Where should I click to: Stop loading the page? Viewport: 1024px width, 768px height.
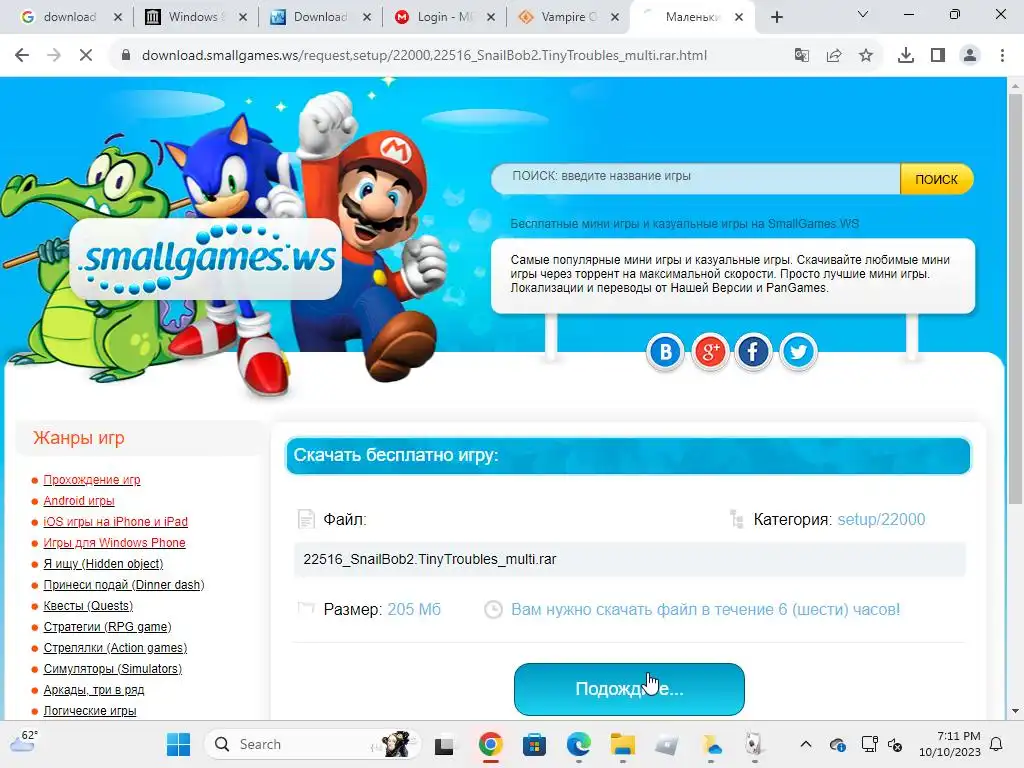85,56
